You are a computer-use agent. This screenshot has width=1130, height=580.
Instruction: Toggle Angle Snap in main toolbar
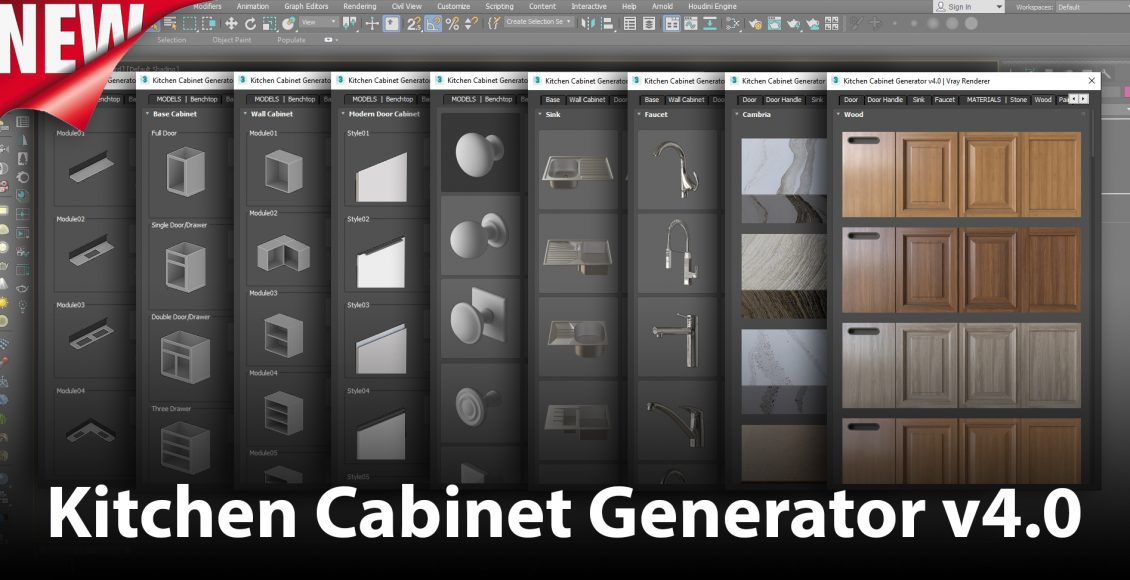point(433,23)
